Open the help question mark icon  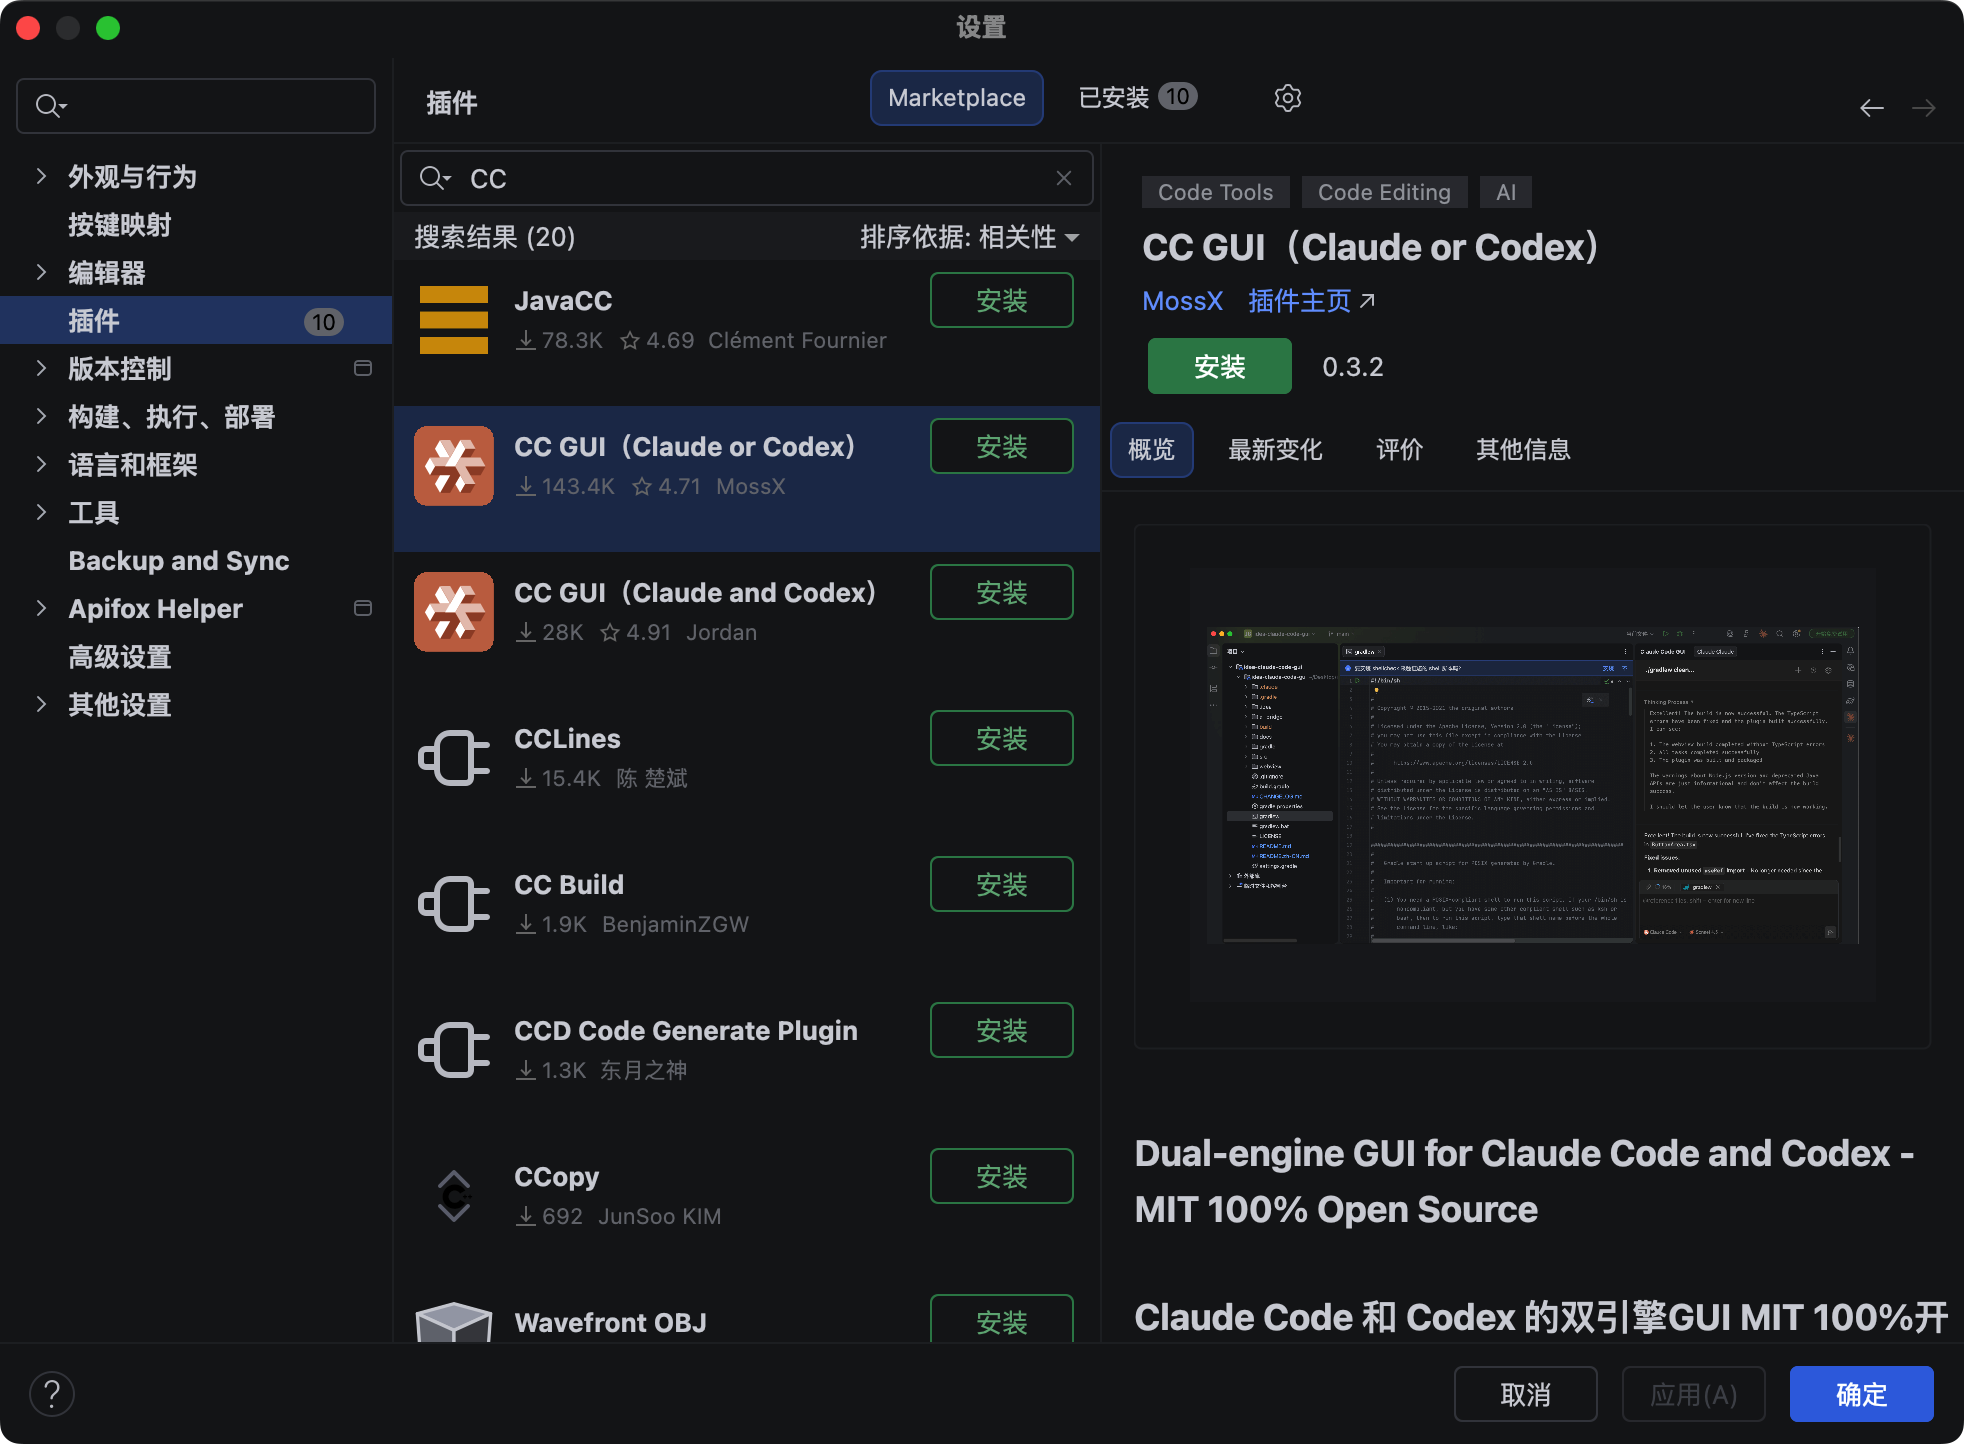[x=52, y=1394]
